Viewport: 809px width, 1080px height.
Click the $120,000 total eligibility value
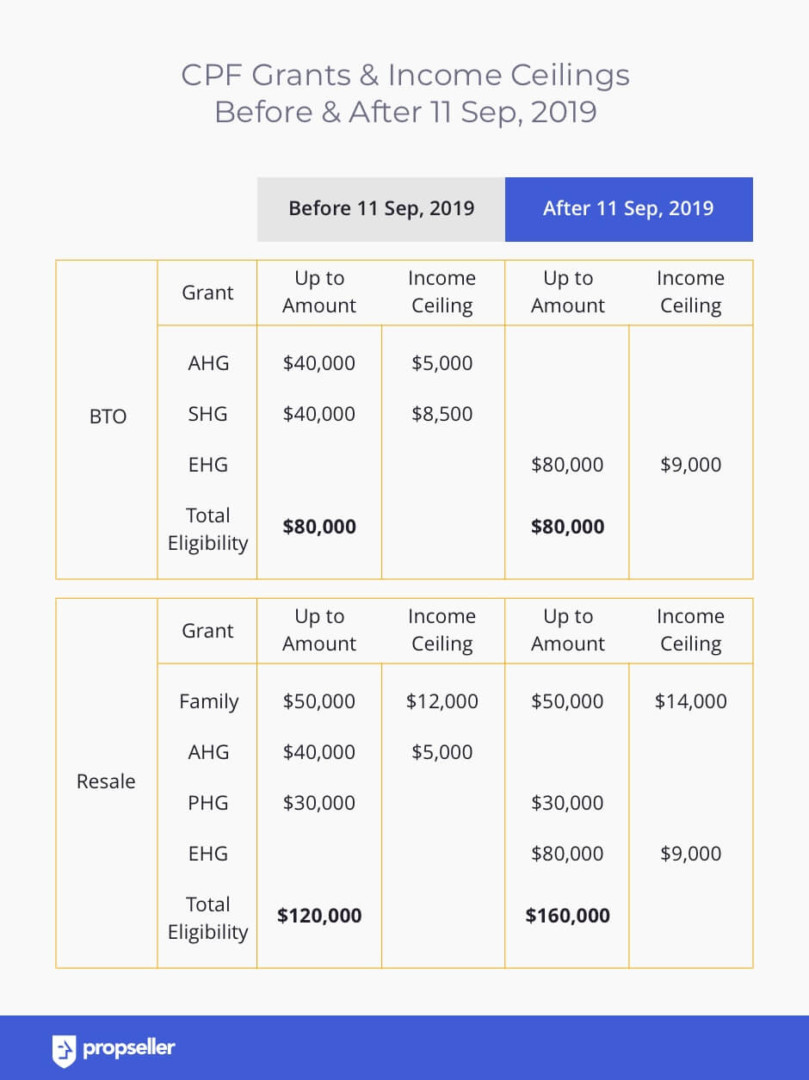click(x=319, y=915)
